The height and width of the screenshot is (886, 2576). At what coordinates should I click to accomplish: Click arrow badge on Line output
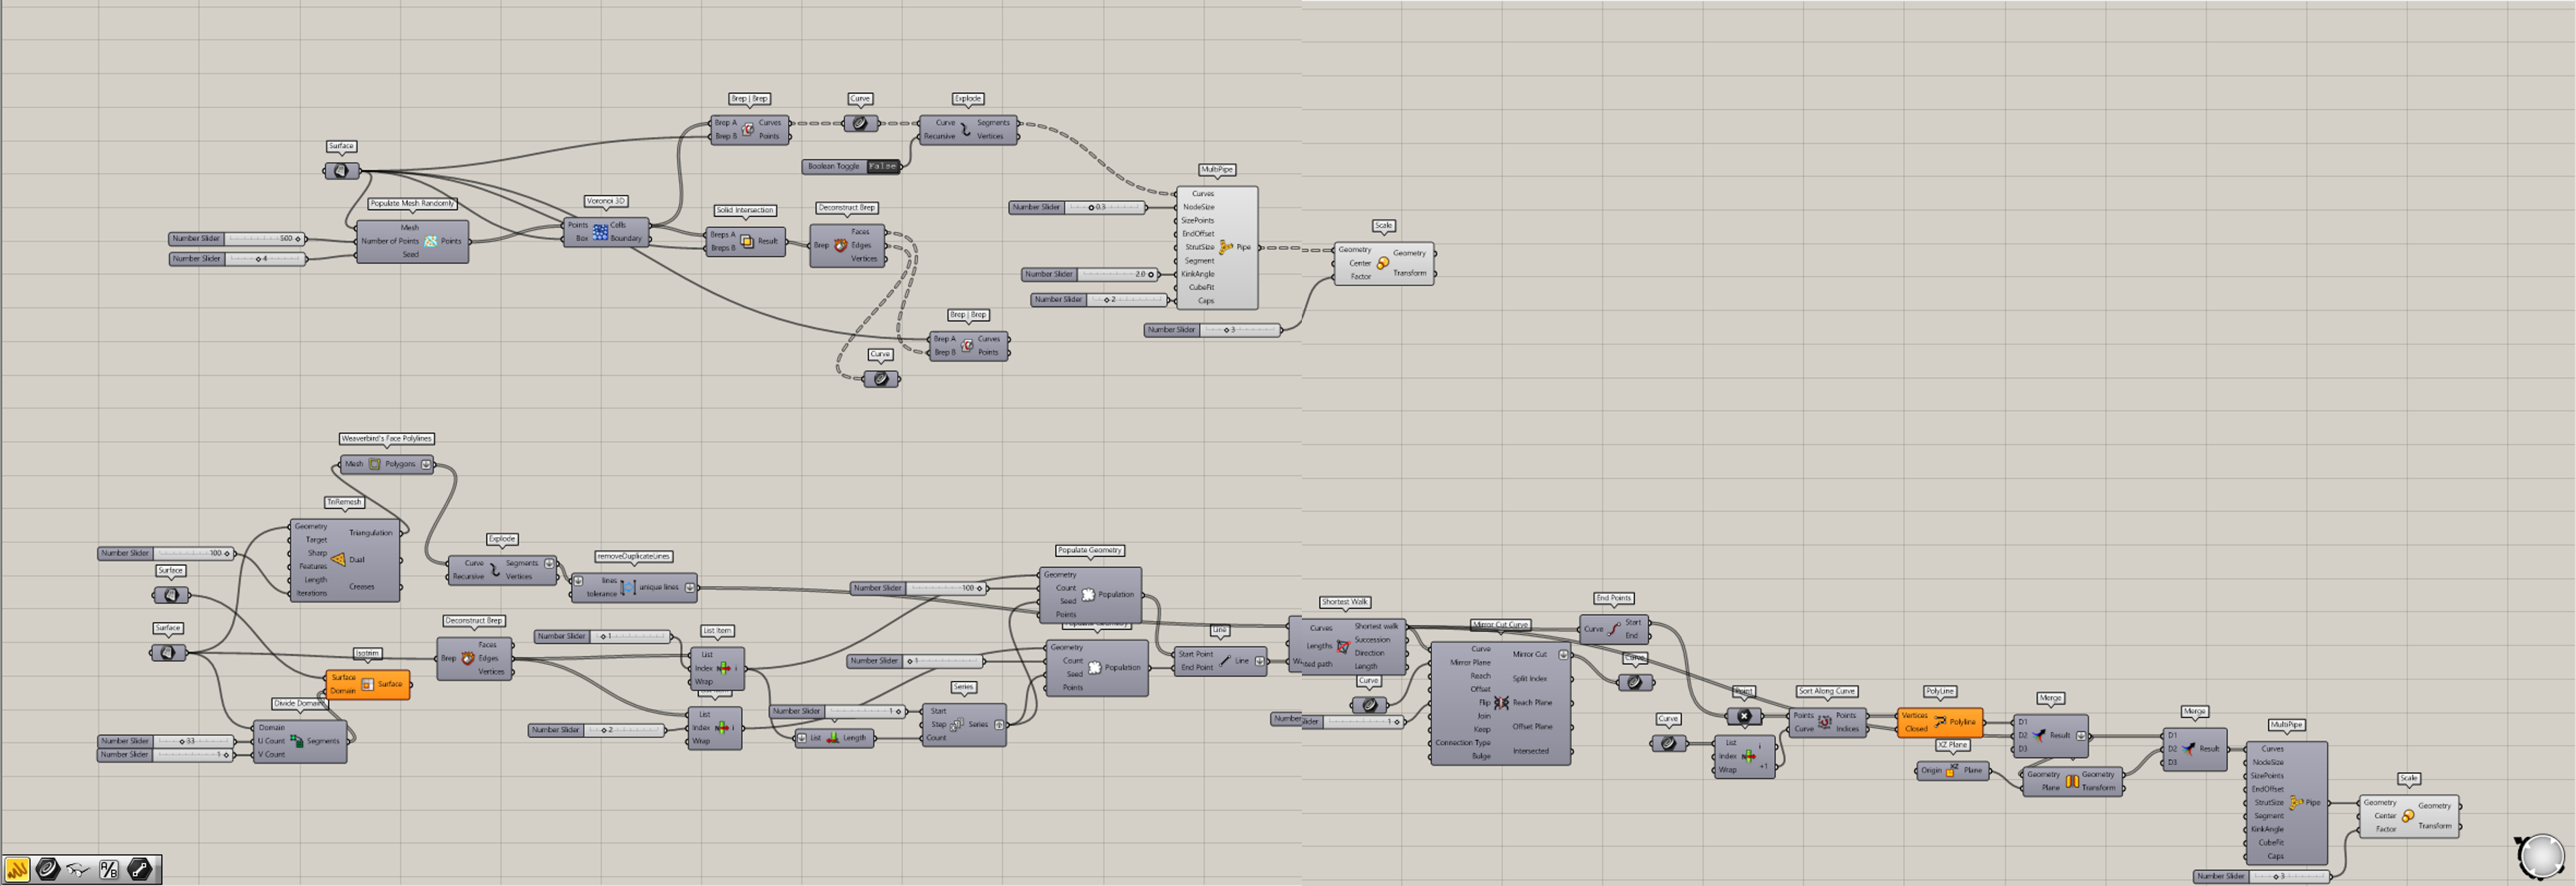coord(1260,661)
